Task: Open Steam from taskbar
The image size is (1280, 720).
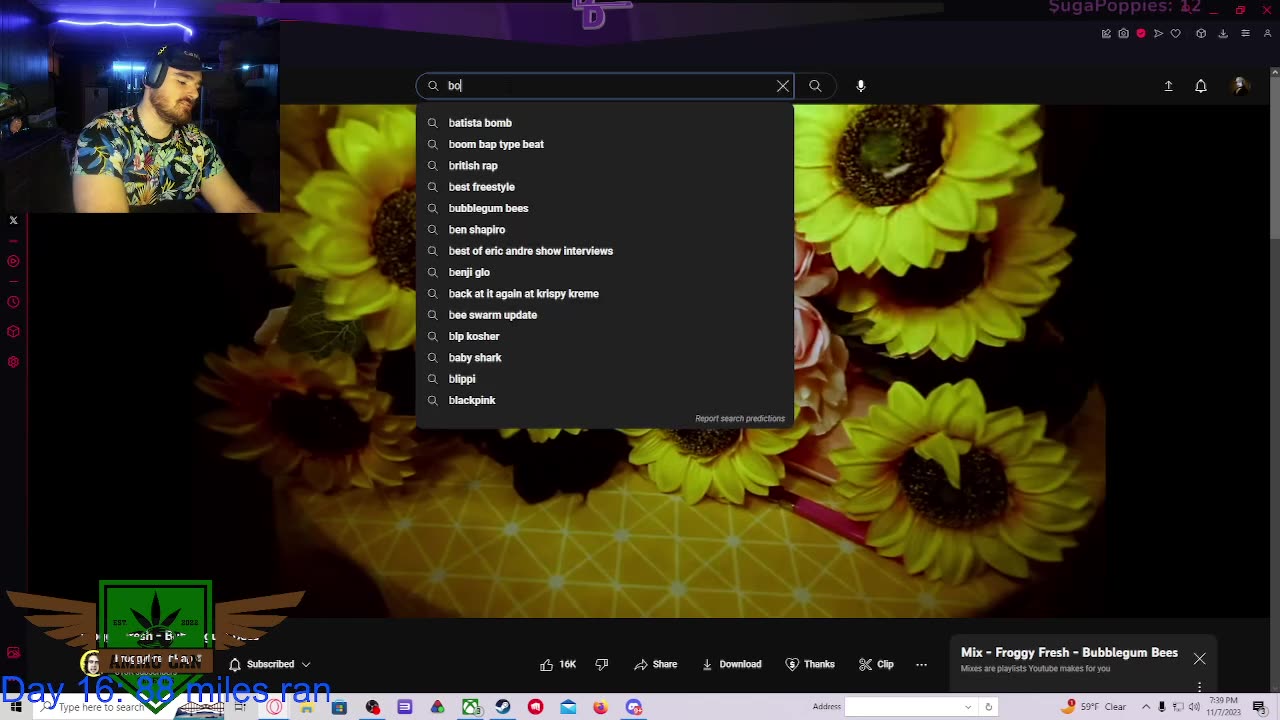Action: pos(503,707)
